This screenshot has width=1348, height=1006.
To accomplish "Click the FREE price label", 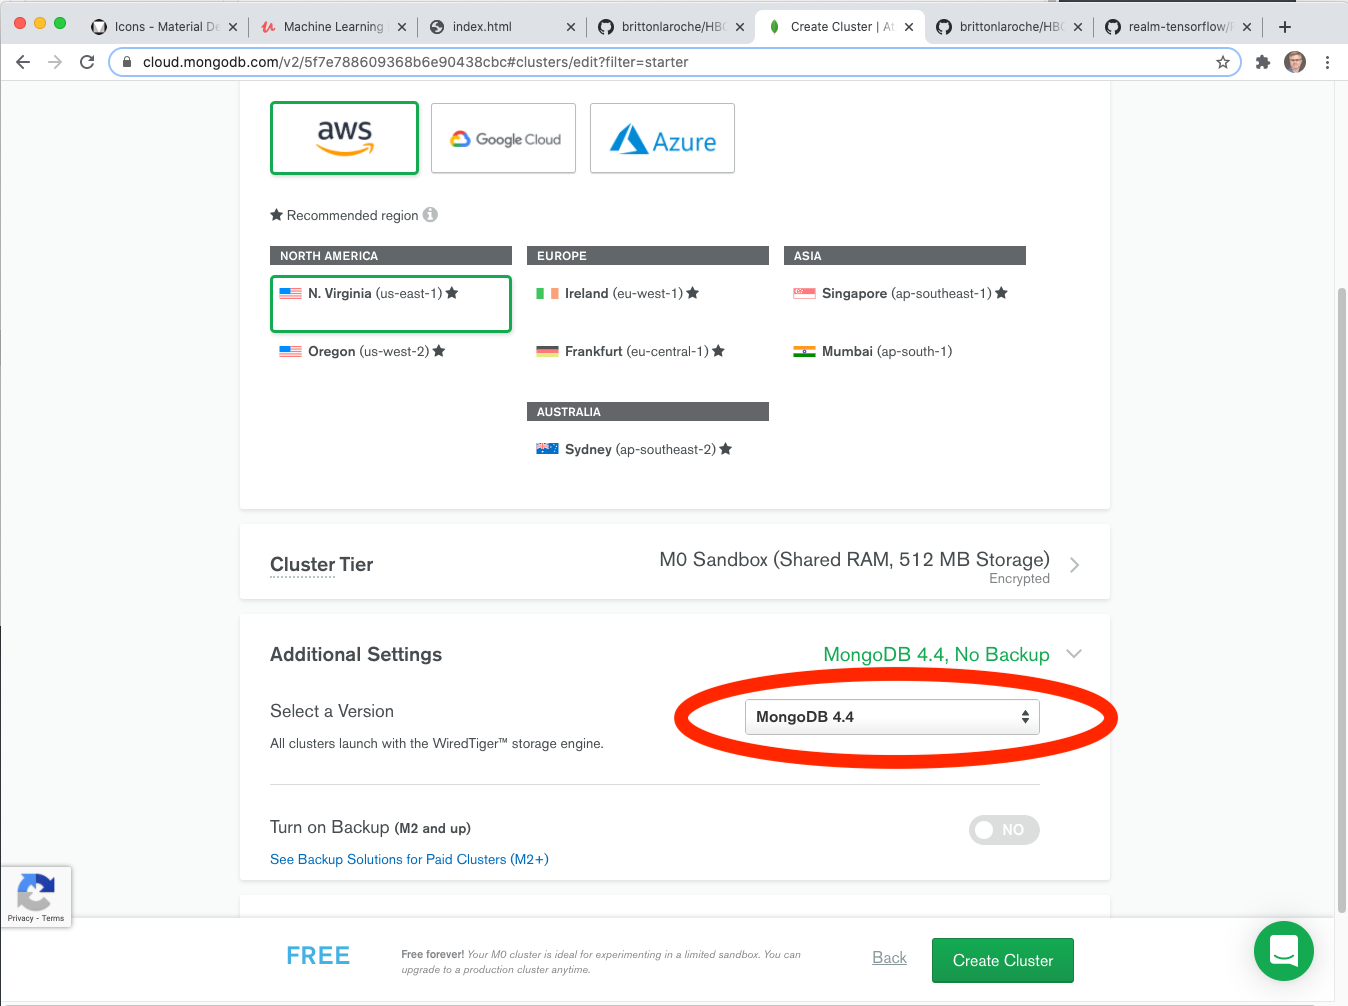I will 318,956.
